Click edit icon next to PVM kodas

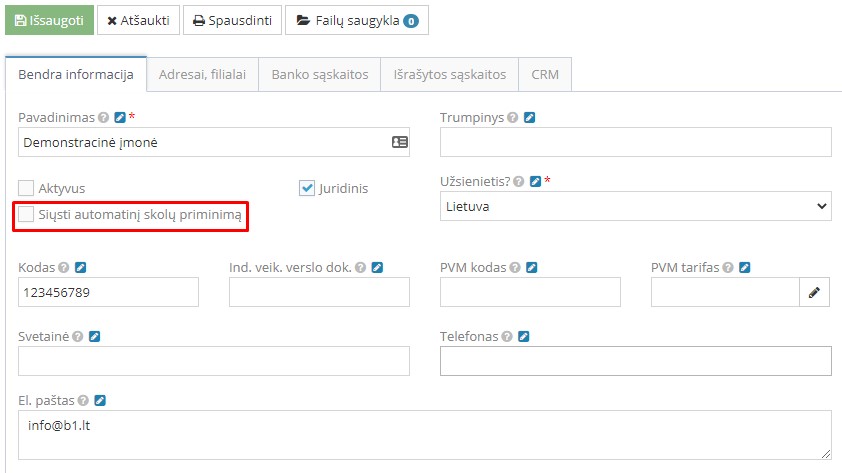532,267
